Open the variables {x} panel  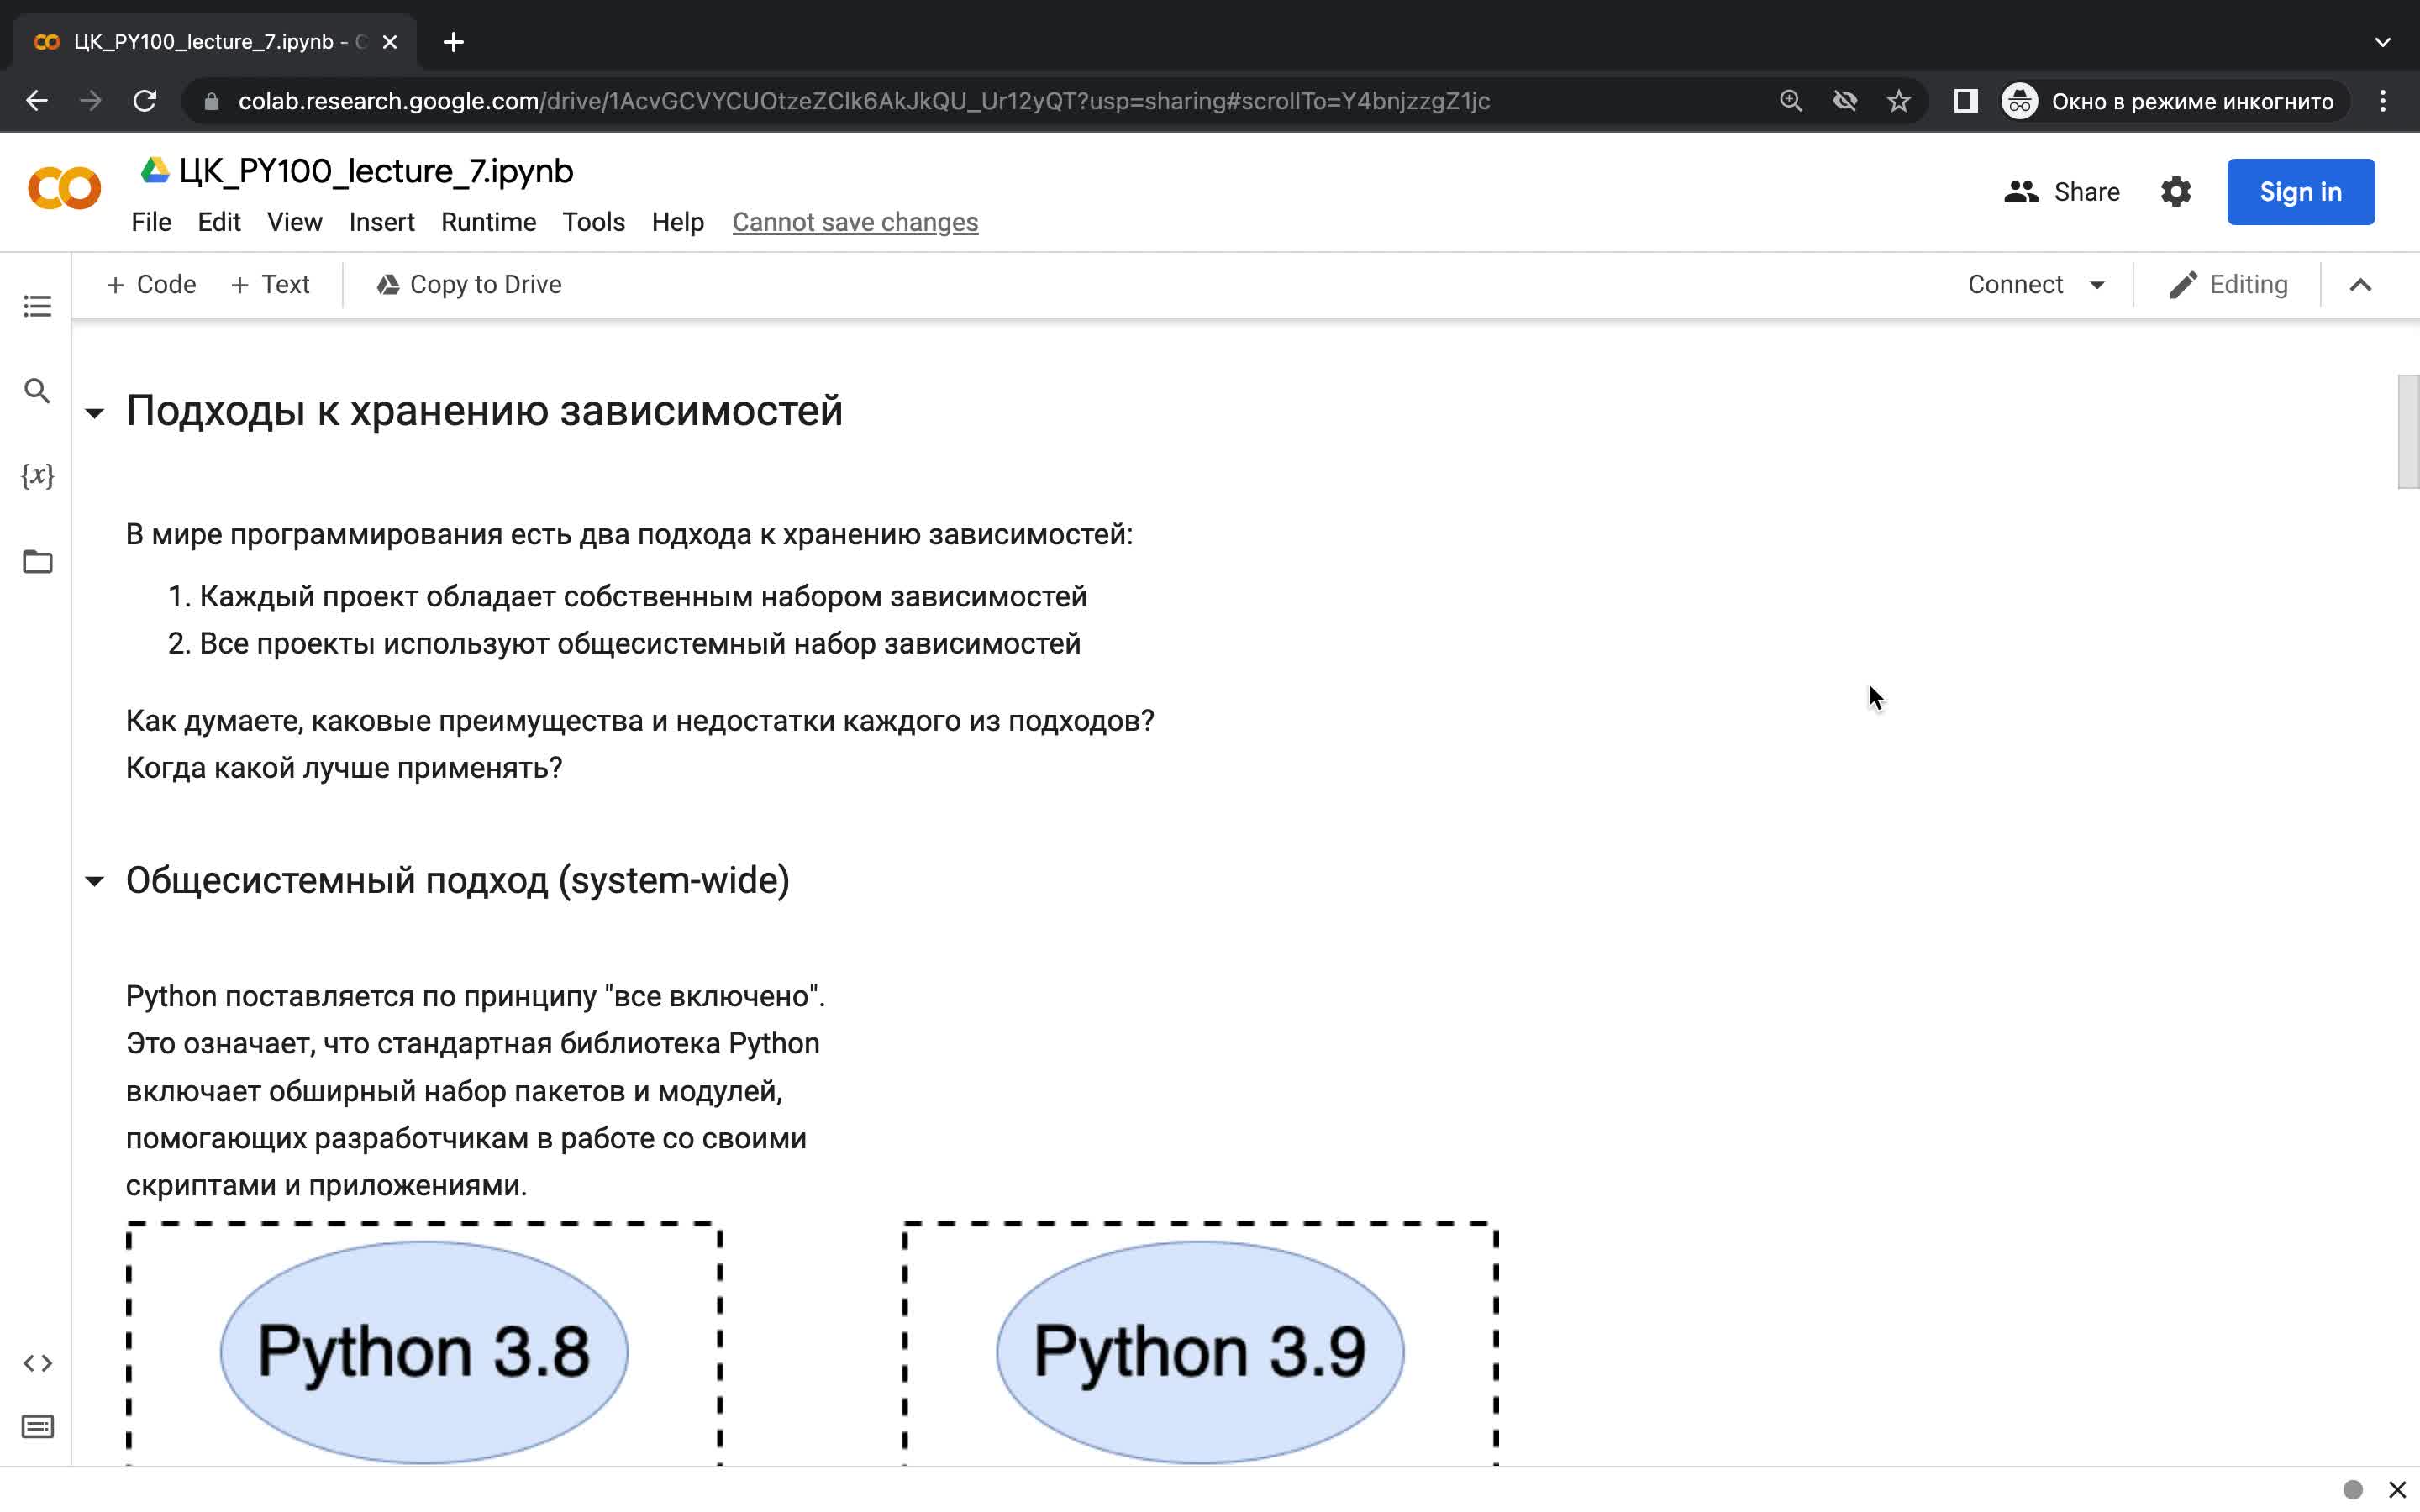pyautogui.click(x=37, y=475)
